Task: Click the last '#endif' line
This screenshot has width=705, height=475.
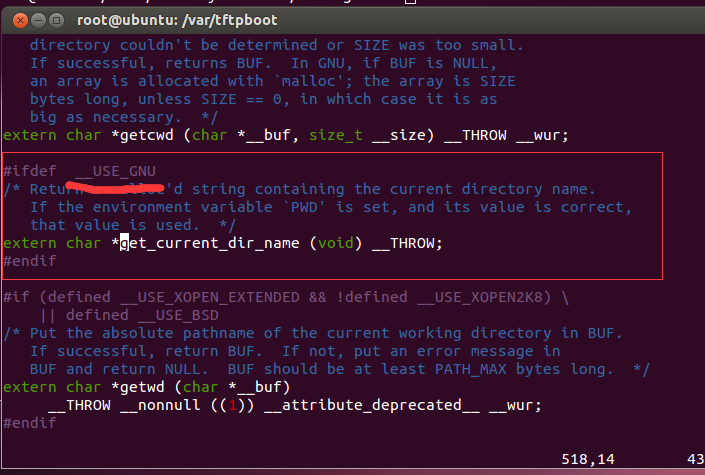Action: pos(30,423)
